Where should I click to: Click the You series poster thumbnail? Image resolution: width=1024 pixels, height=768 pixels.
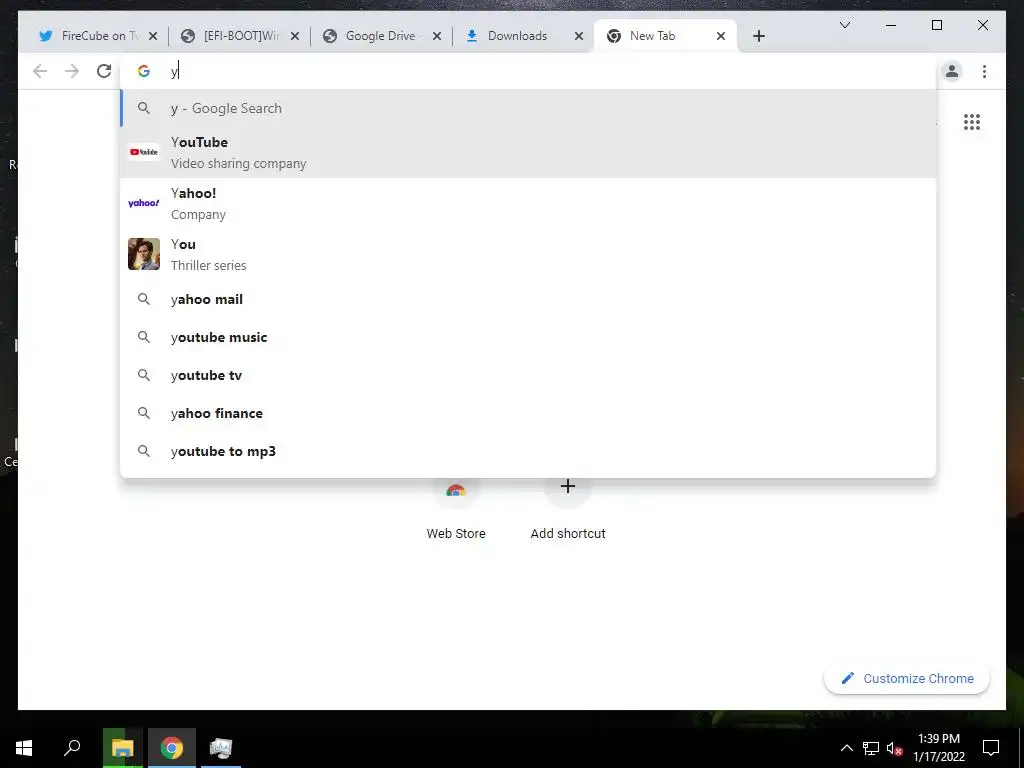coord(144,254)
